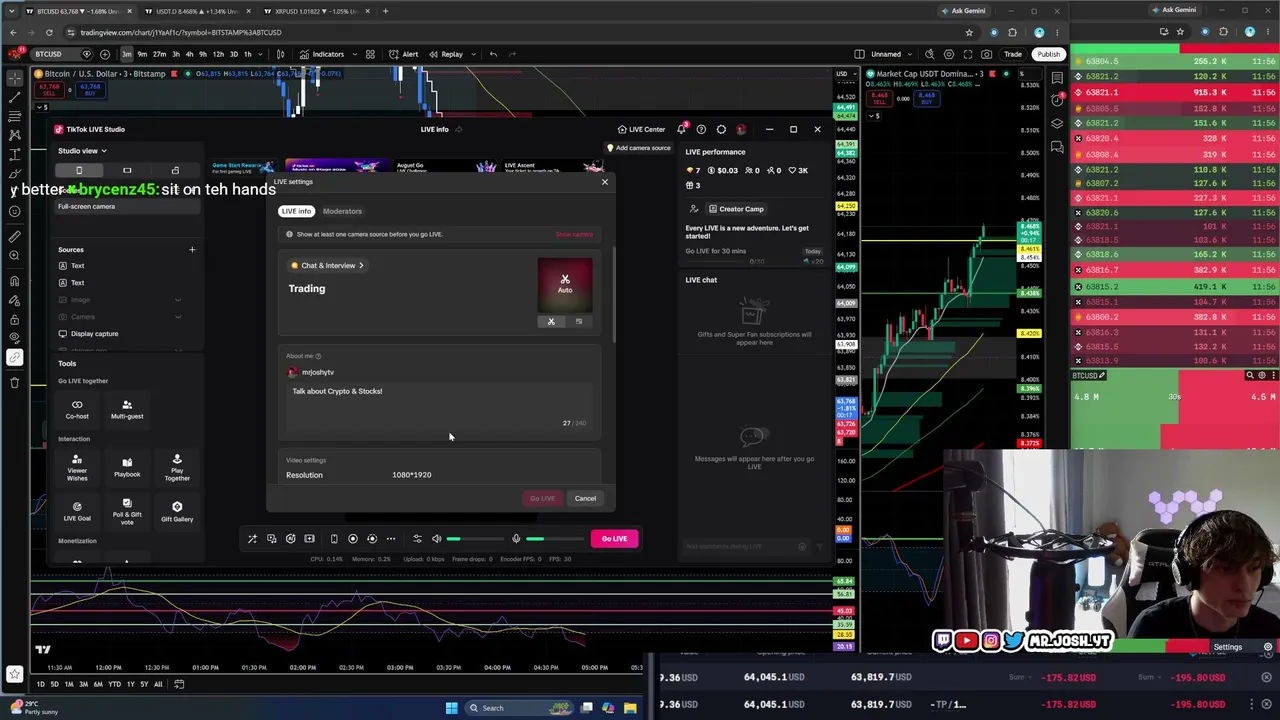The width and height of the screenshot is (1280, 720).
Task: Select the cross-hair cursor tool in TradingView
Action: click(14, 79)
